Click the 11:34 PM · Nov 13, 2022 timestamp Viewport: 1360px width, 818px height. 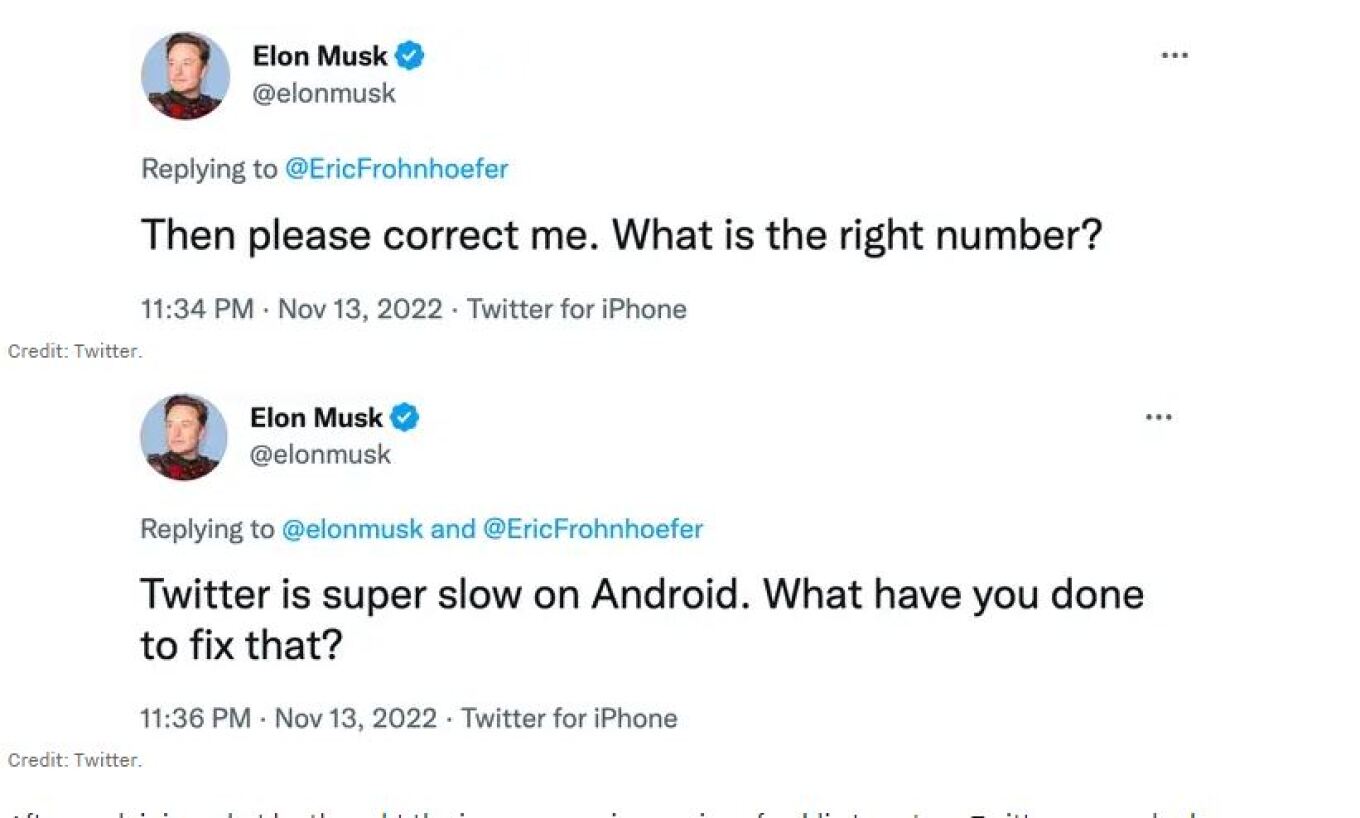pyautogui.click(x=291, y=309)
